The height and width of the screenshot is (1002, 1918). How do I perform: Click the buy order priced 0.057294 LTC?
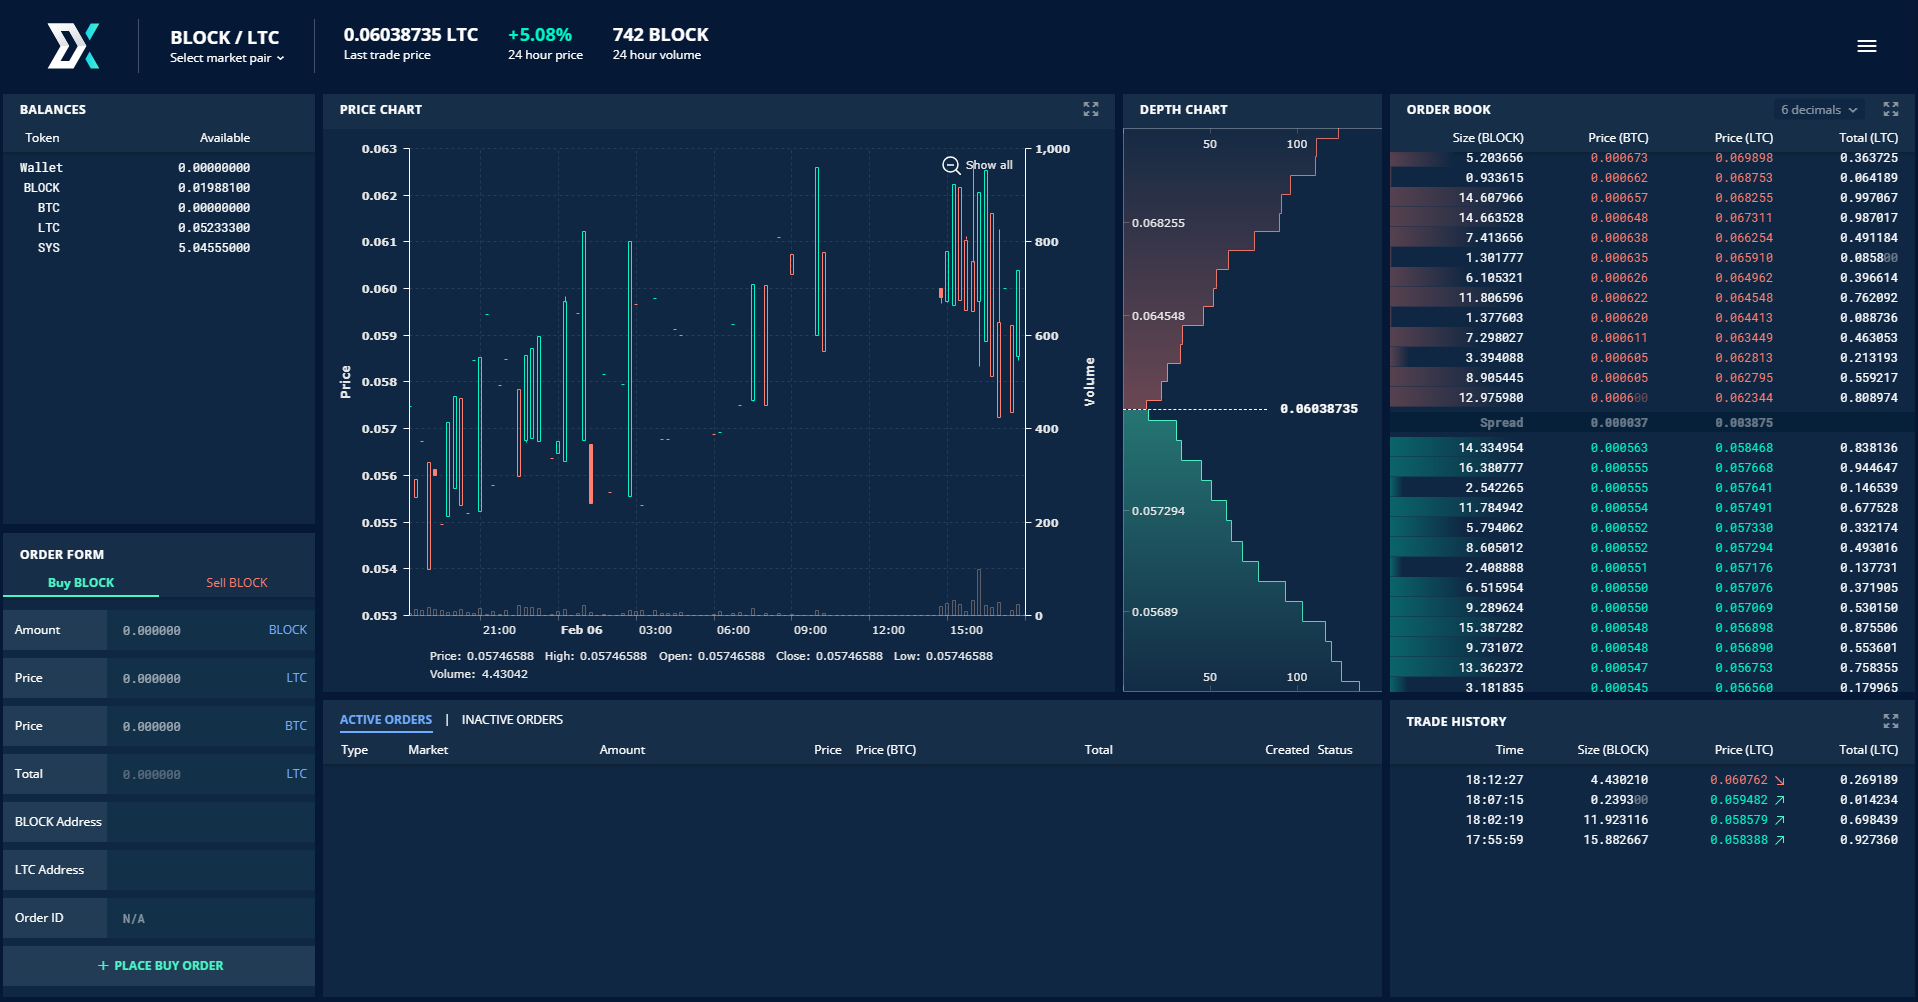click(1652, 548)
